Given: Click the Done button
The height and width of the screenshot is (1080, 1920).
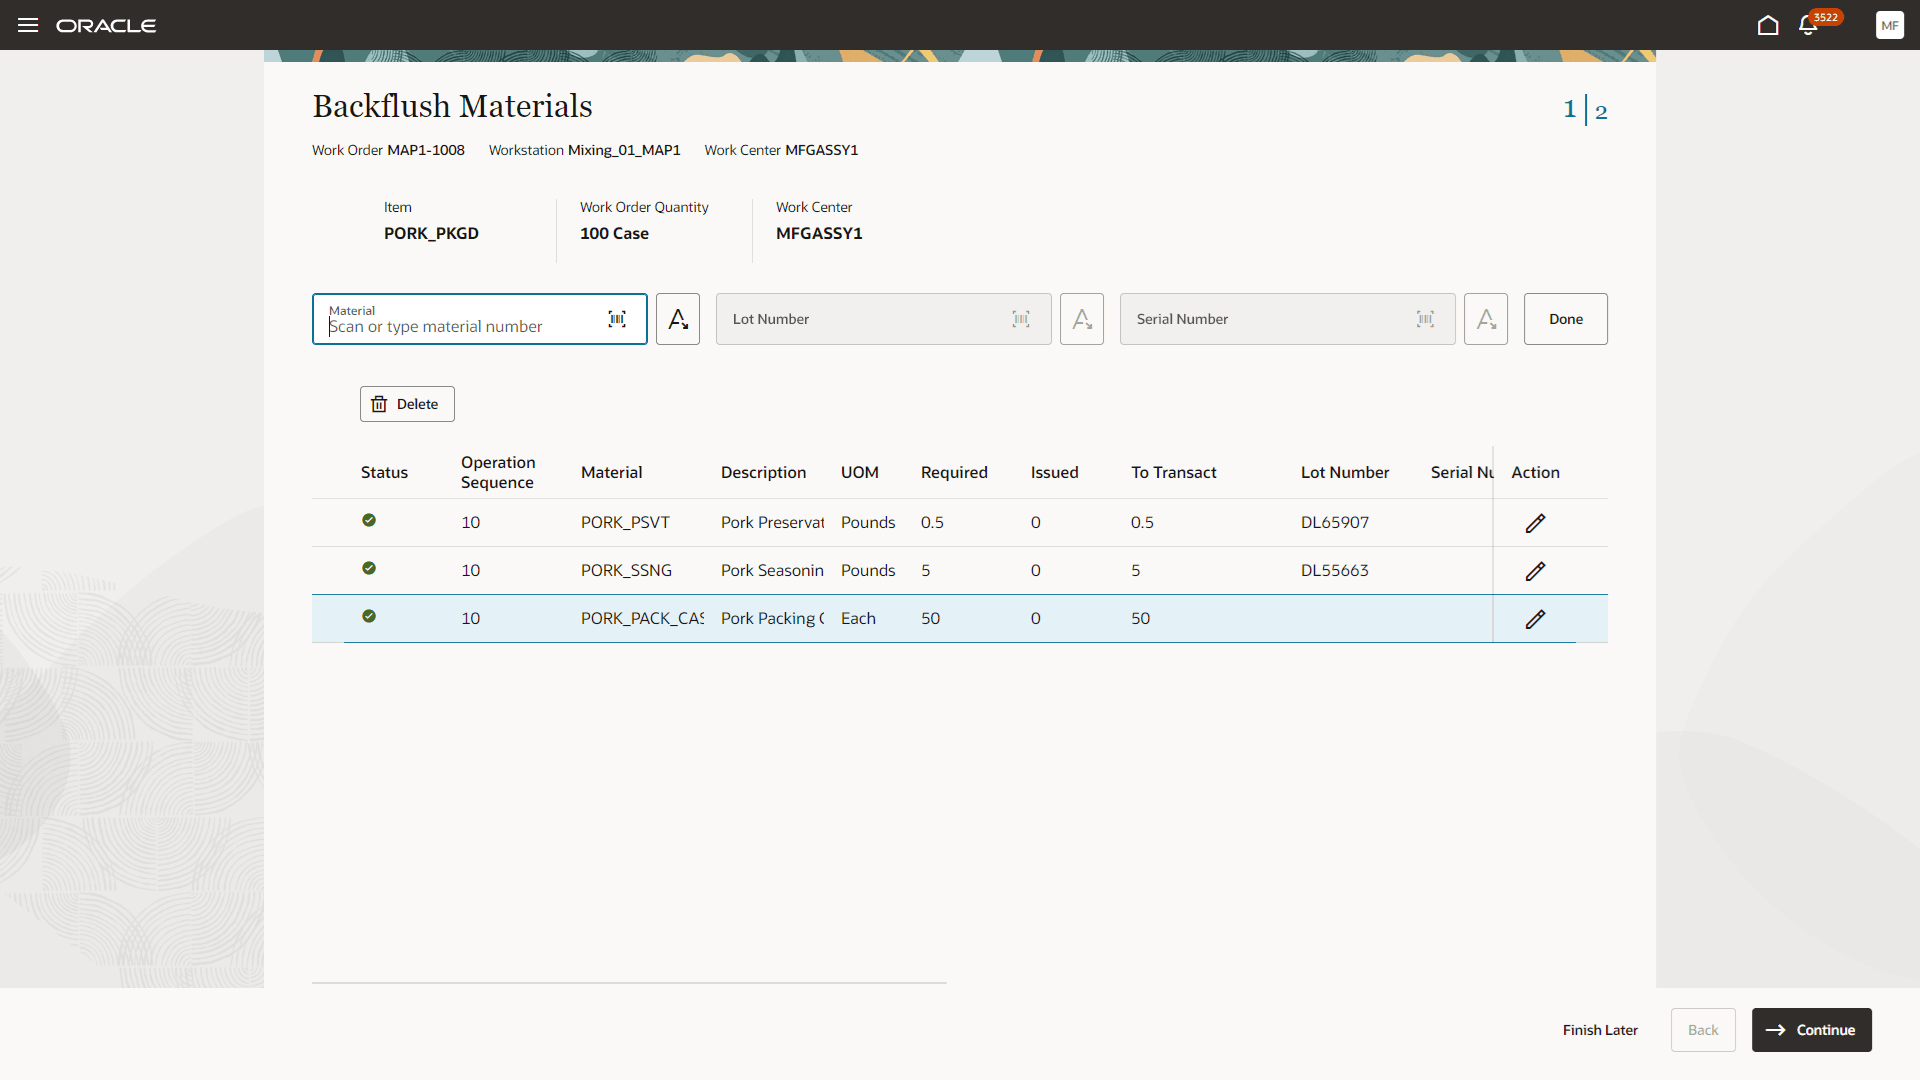Looking at the screenshot, I should [1565, 319].
